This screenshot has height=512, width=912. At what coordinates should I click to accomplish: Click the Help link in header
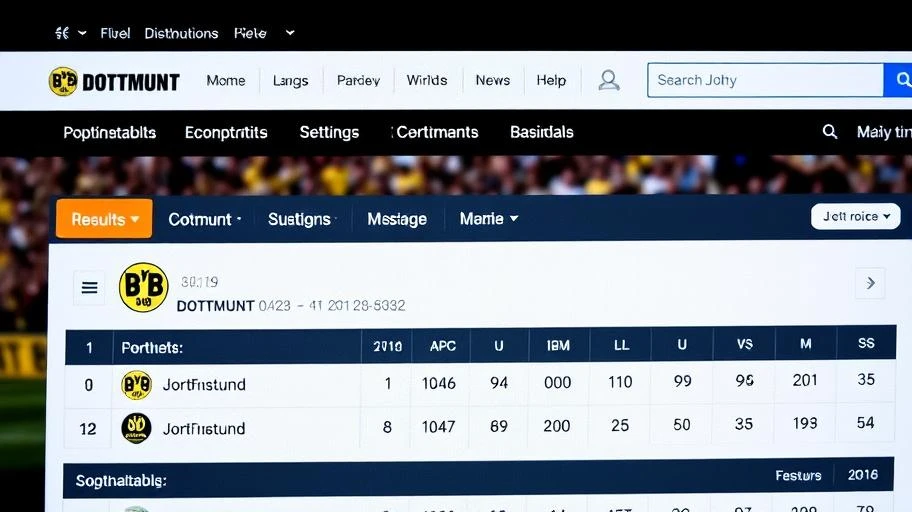click(551, 81)
